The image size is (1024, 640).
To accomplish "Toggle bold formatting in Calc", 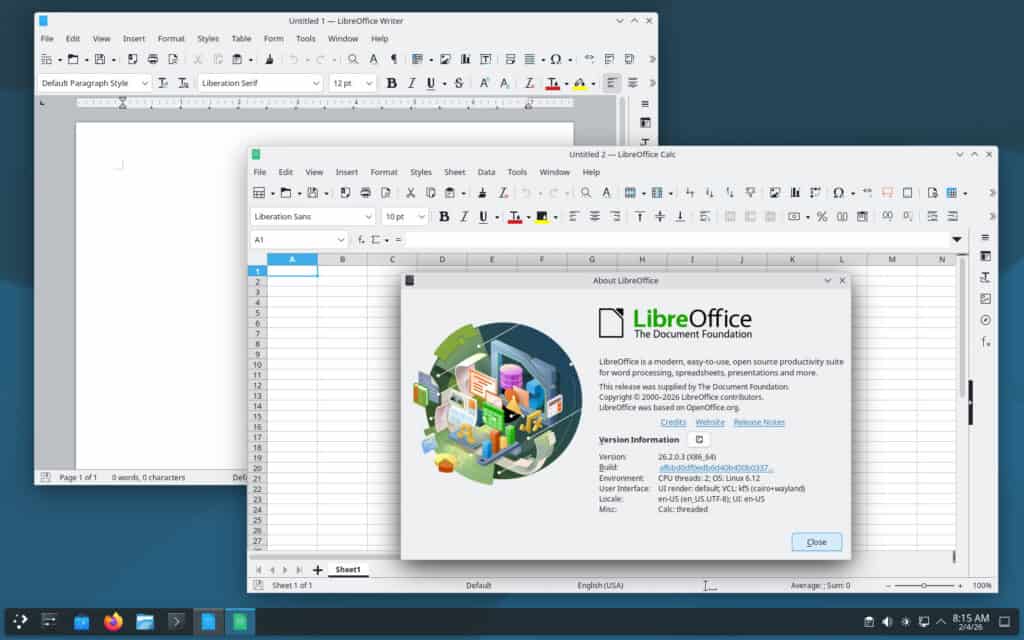I will pos(442,216).
